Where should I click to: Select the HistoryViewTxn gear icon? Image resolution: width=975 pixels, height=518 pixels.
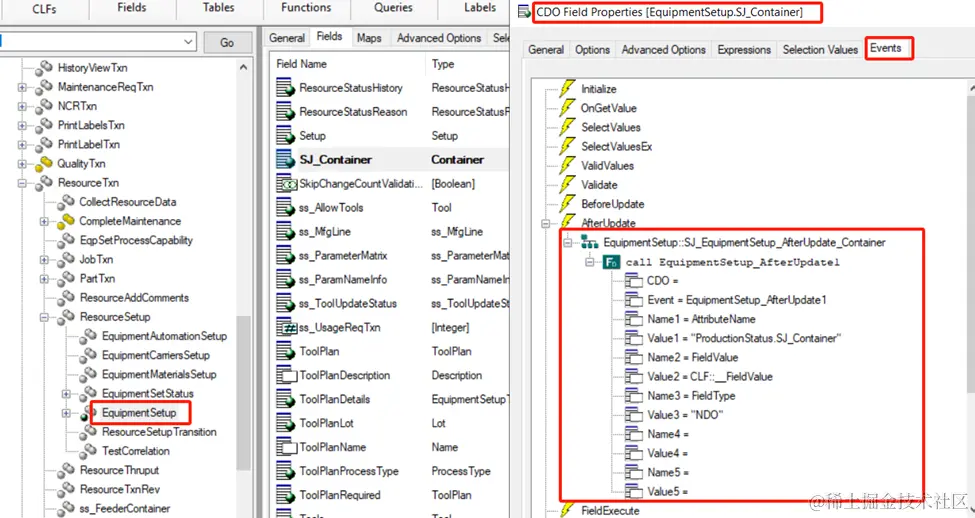[44, 67]
